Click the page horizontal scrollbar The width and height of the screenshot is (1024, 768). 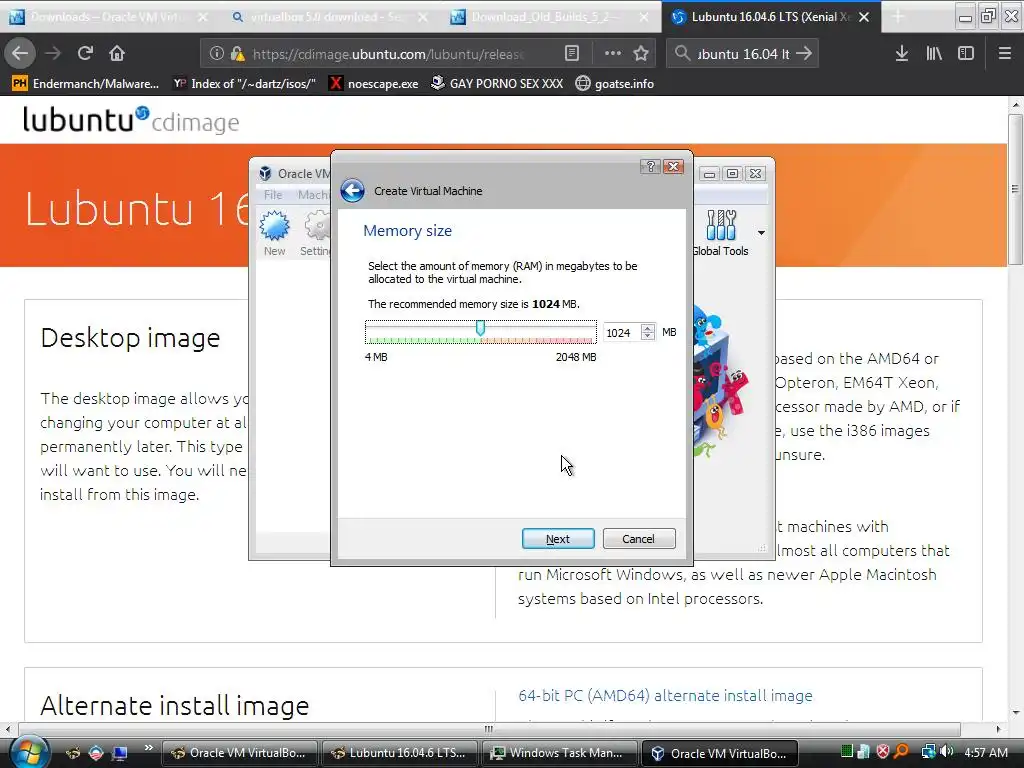(488, 729)
